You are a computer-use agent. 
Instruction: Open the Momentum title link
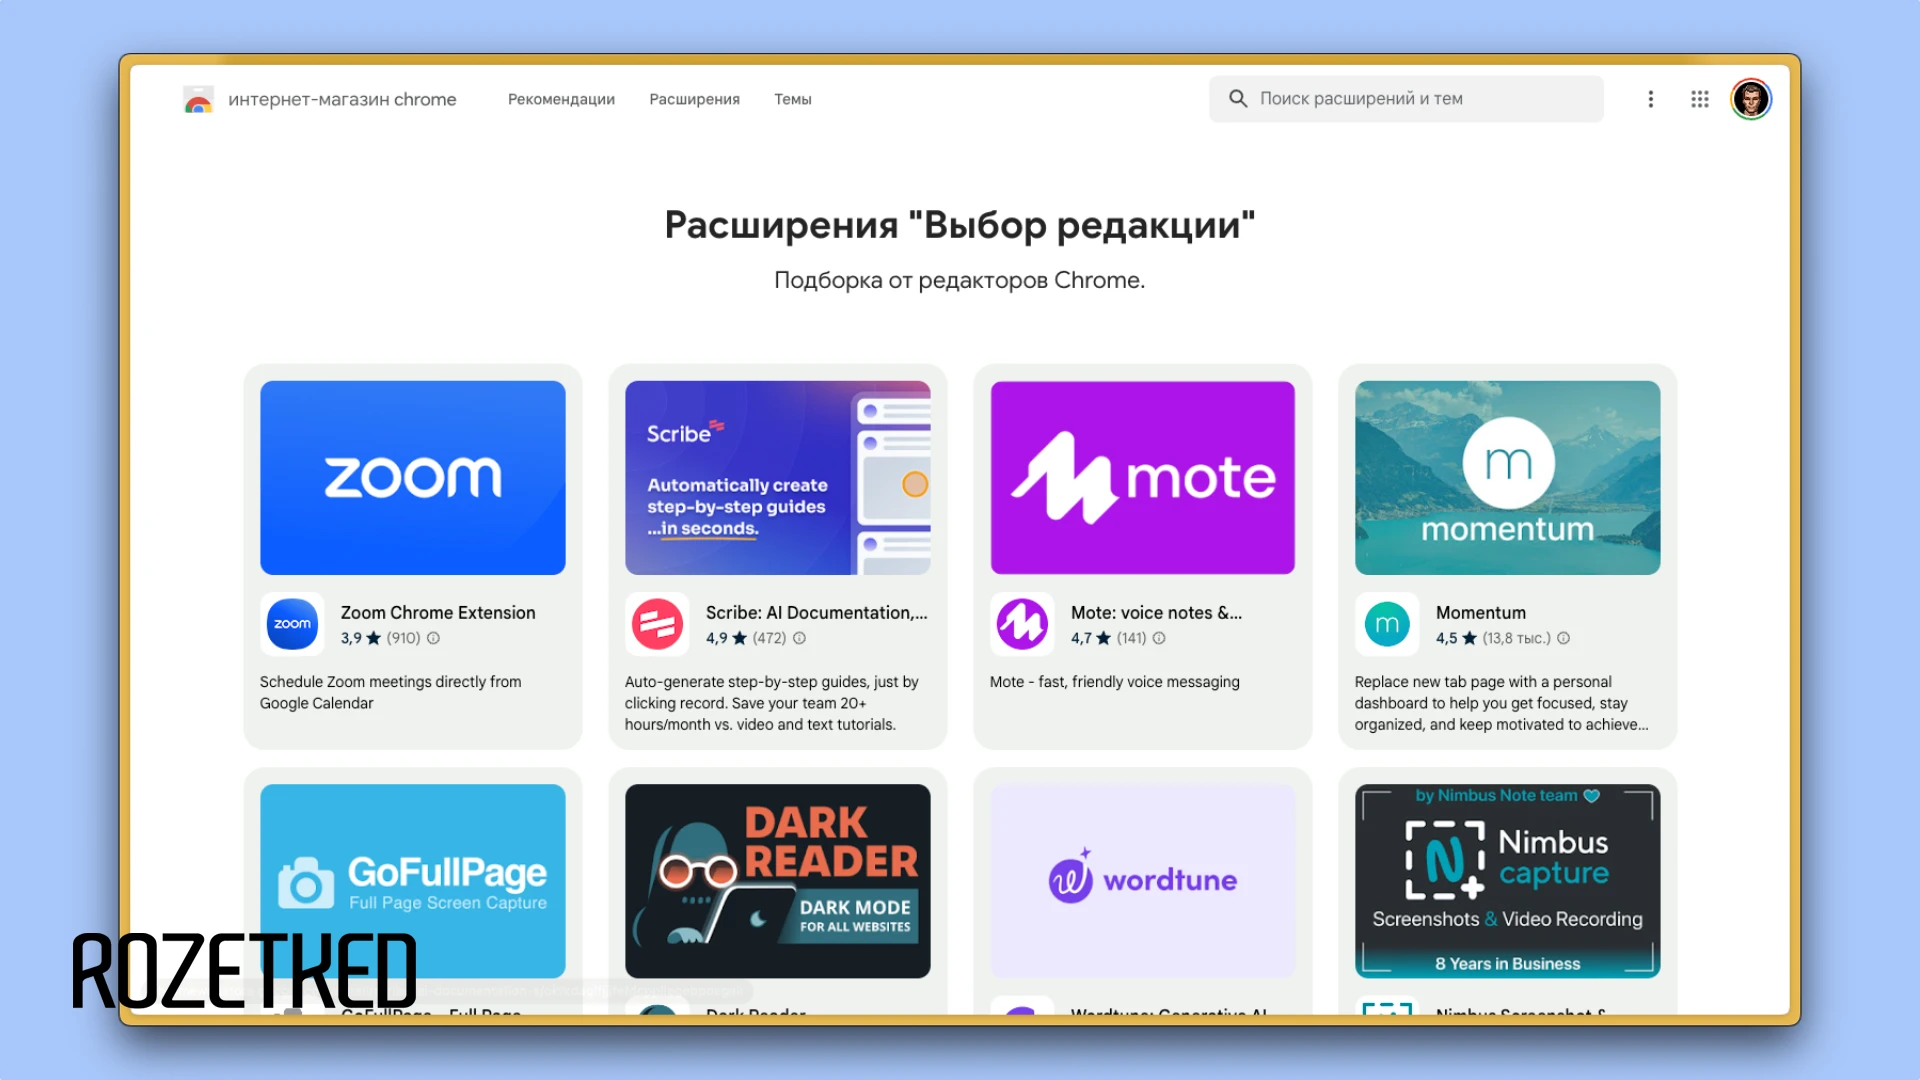click(x=1480, y=612)
